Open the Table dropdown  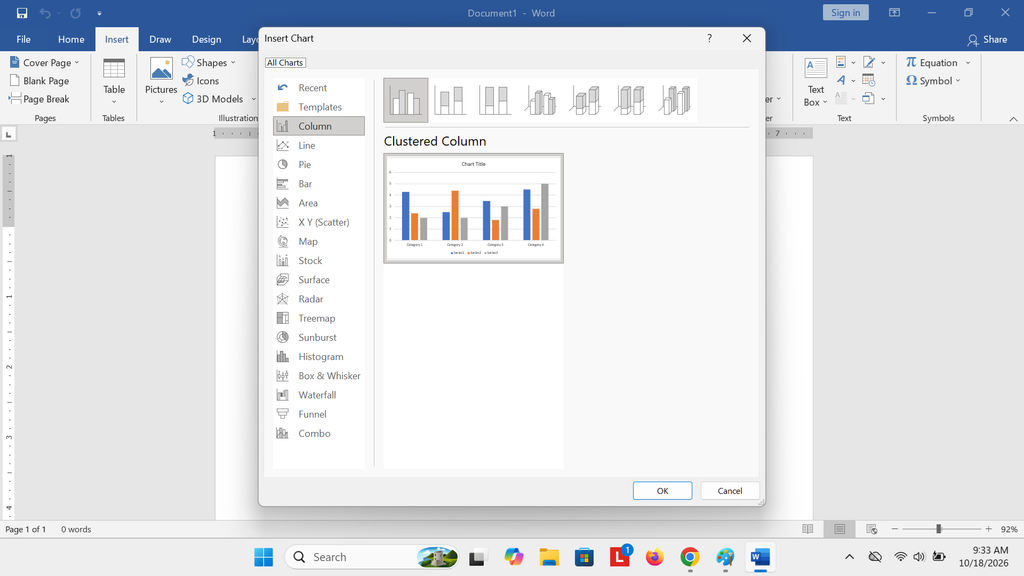coord(114,82)
